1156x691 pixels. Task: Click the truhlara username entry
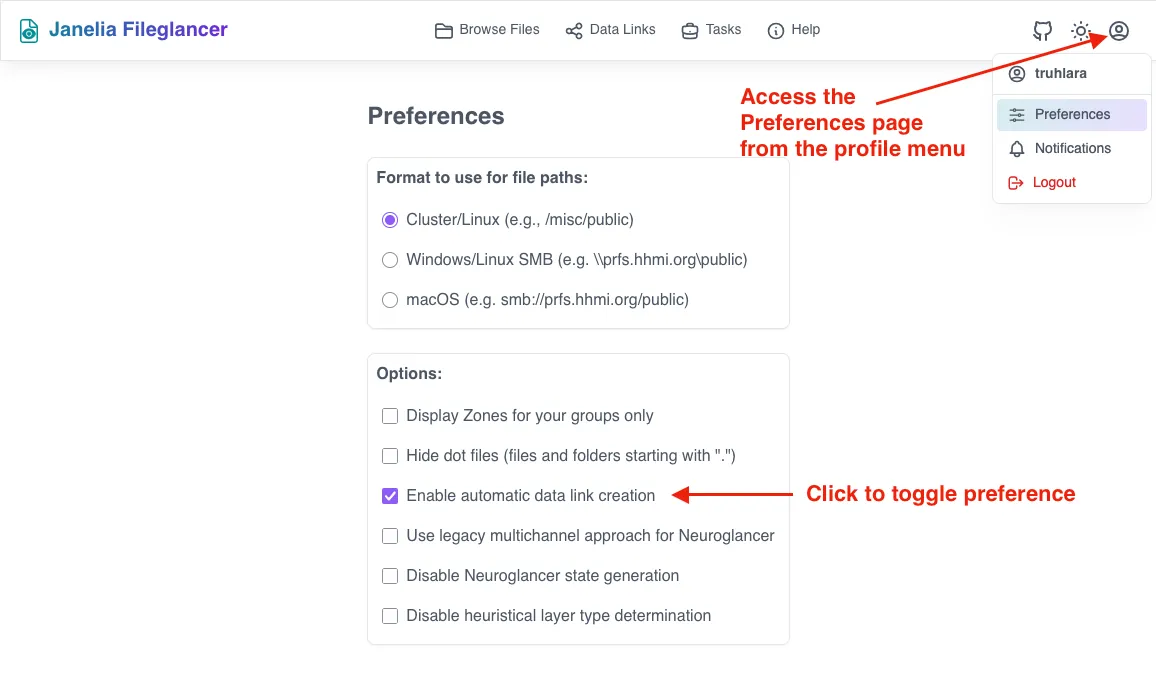click(x=1060, y=73)
